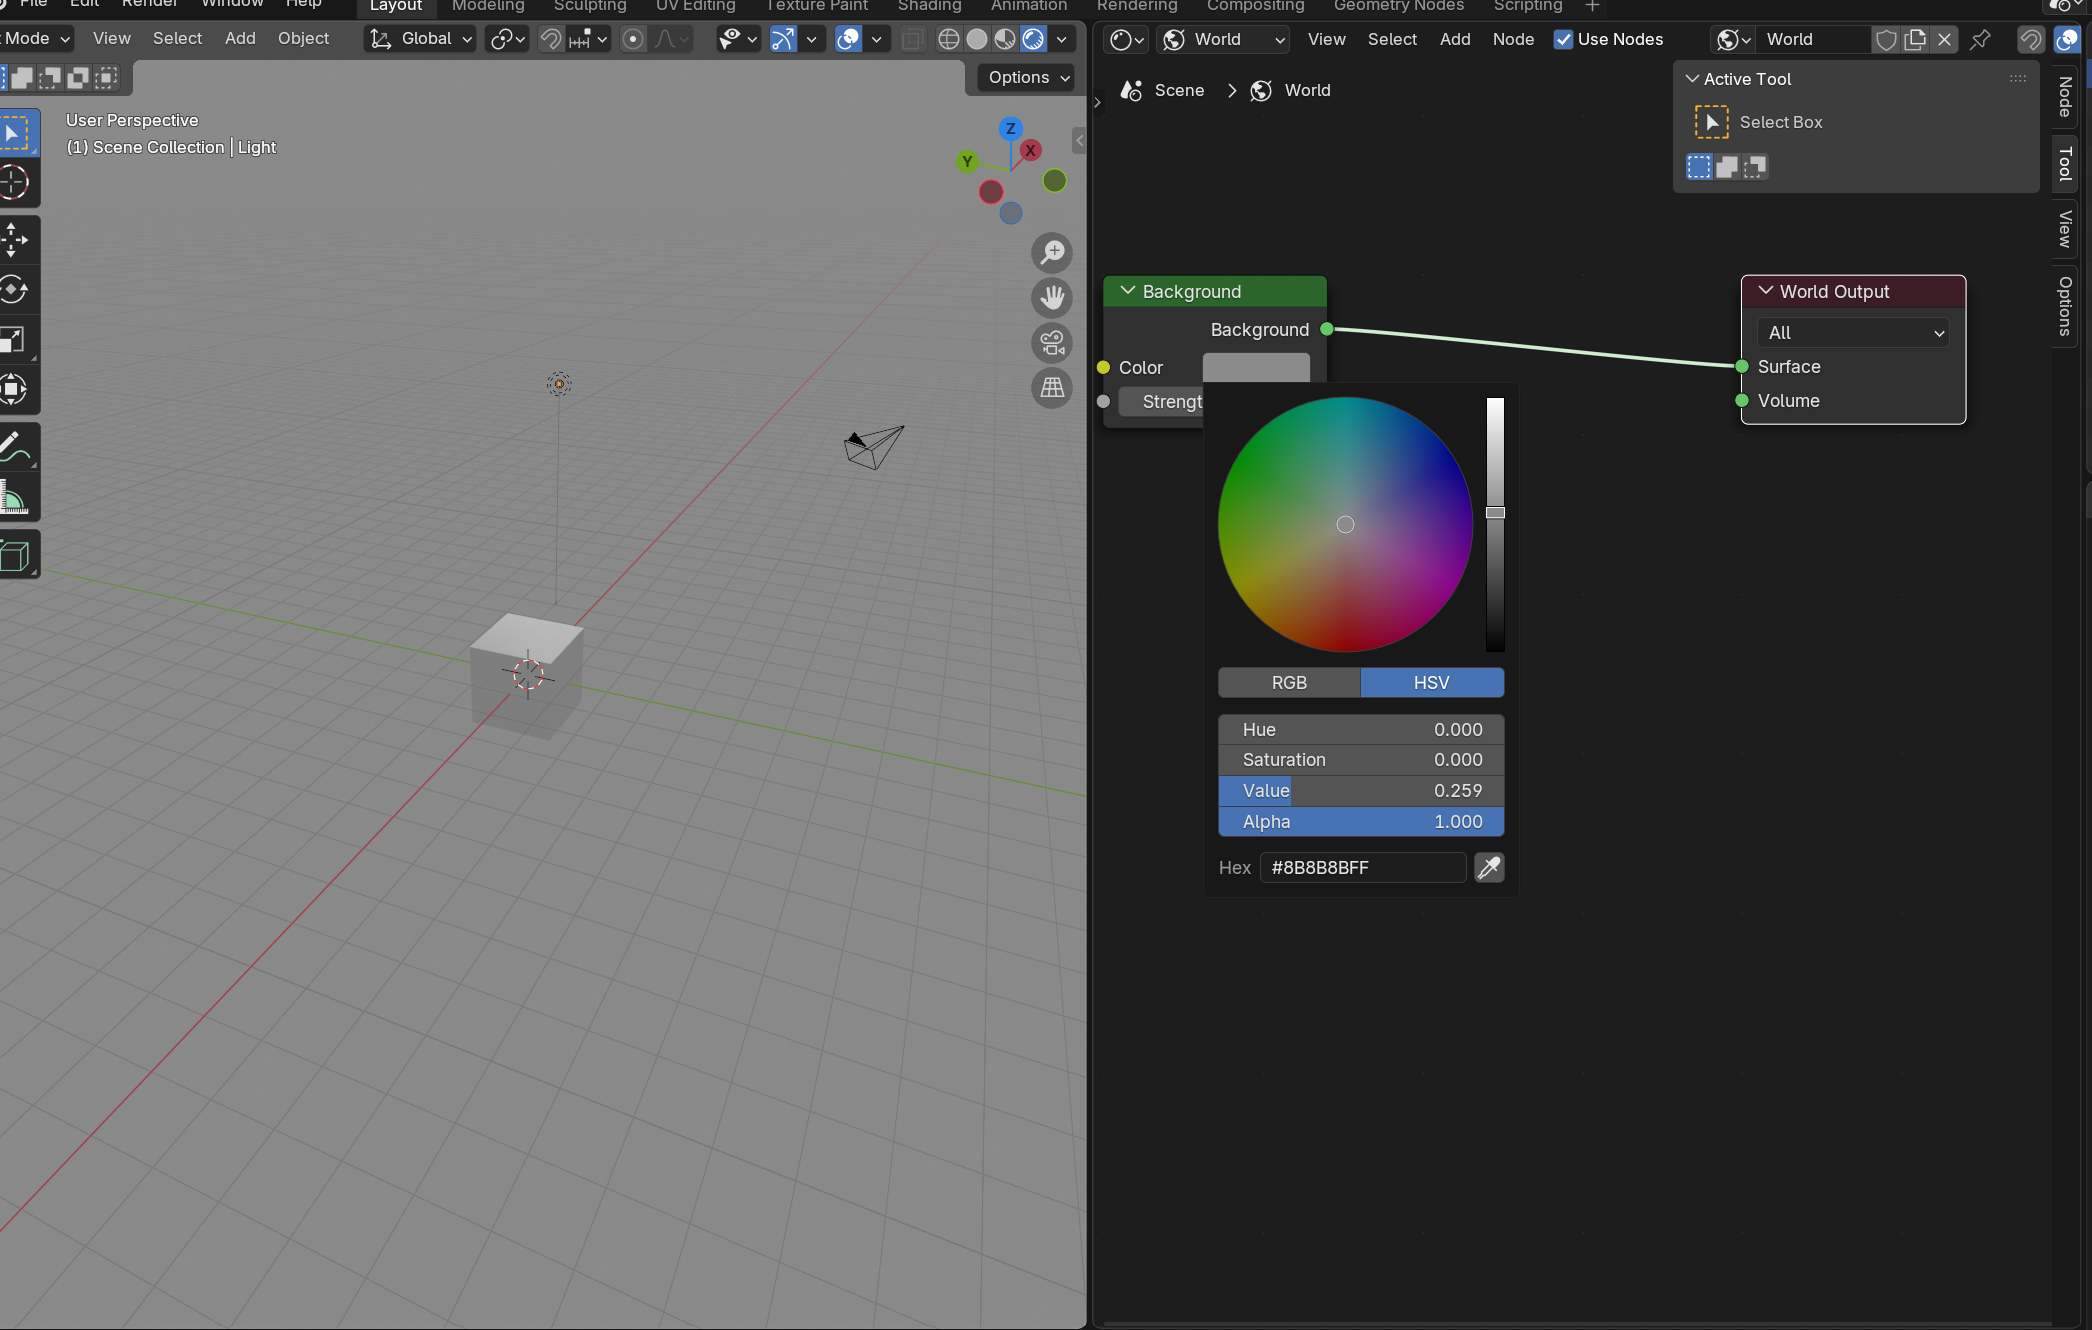Uncheck the Use Nodes checkbox
The image size is (2092, 1330).
tap(1563, 39)
